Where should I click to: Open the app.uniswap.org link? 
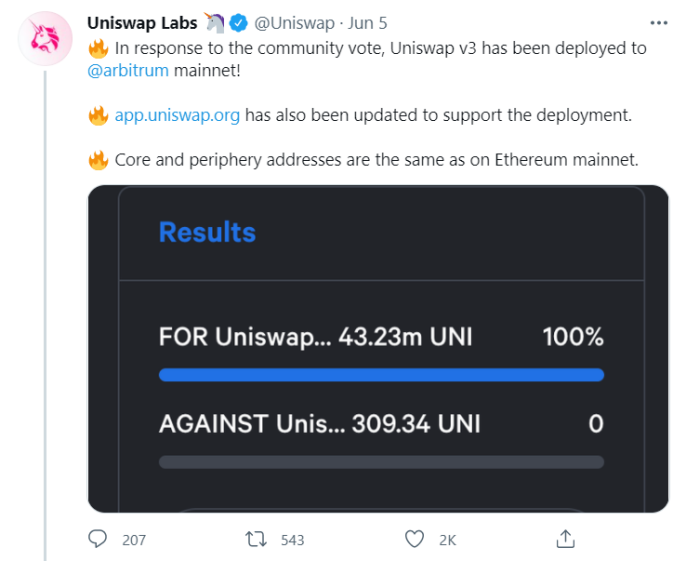pyautogui.click(x=177, y=114)
